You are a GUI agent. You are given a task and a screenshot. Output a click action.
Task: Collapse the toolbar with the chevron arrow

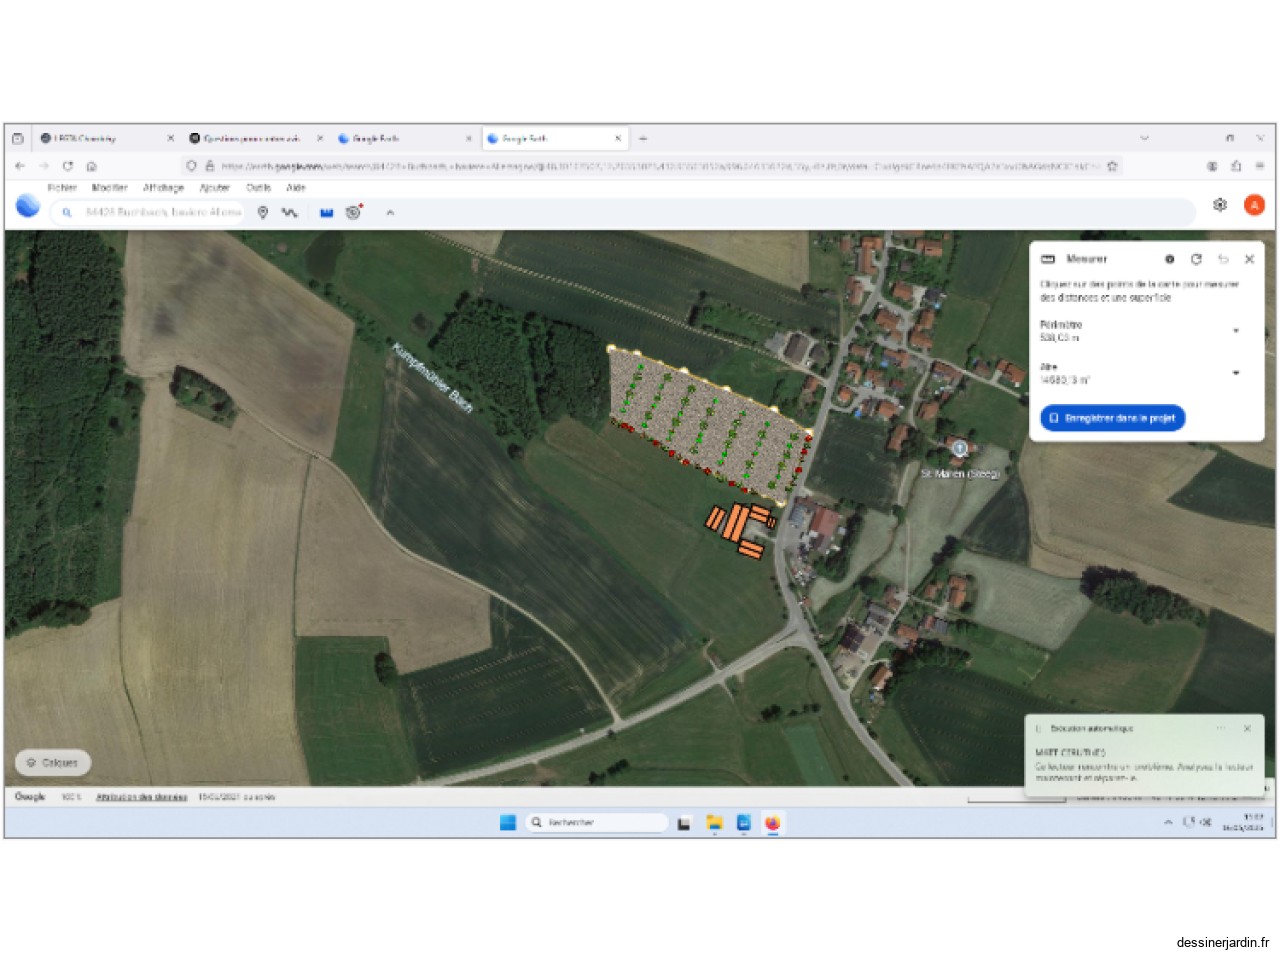pyautogui.click(x=390, y=212)
